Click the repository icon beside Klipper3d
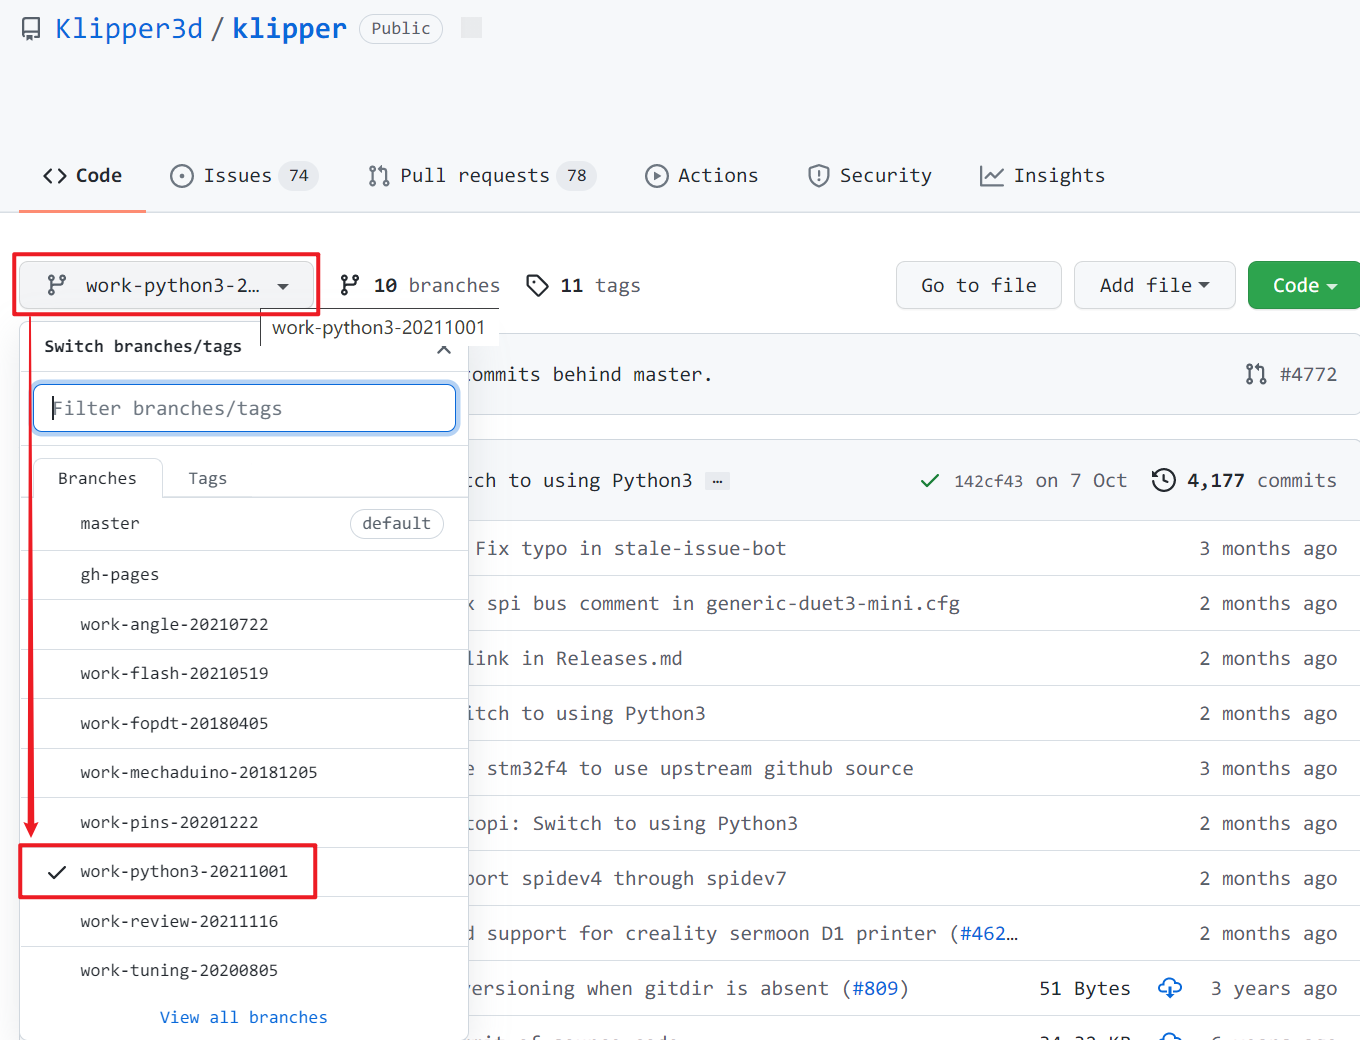Screen dimensions: 1360x1040 click(x=31, y=29)
